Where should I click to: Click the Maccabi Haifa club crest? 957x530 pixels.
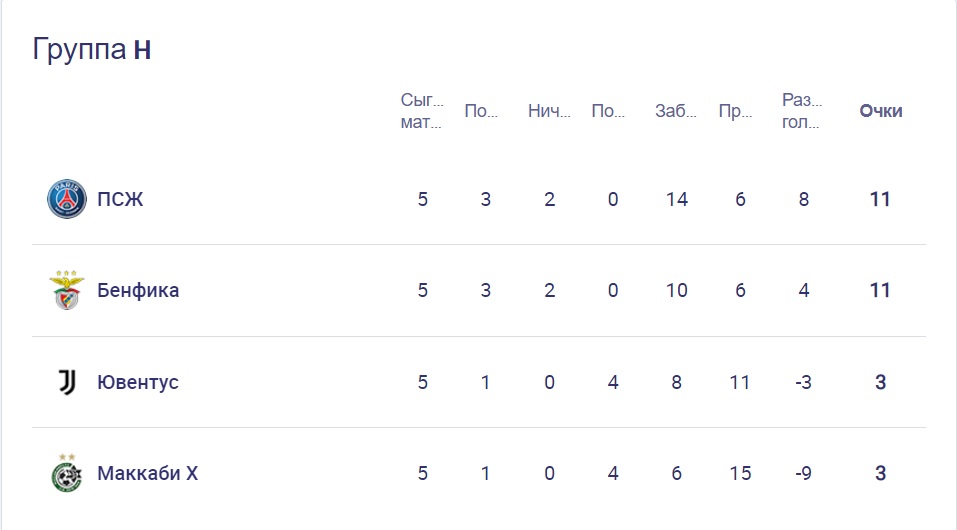click(x=67, y=473)
